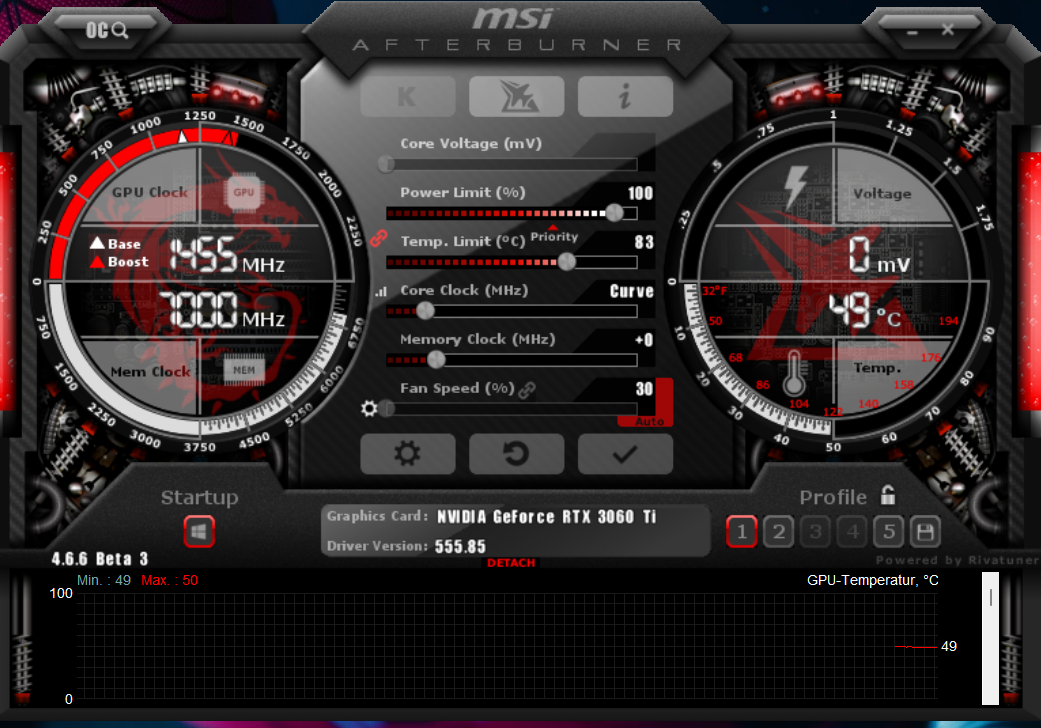Click the Memory Clock slider handle

(436, 360)
